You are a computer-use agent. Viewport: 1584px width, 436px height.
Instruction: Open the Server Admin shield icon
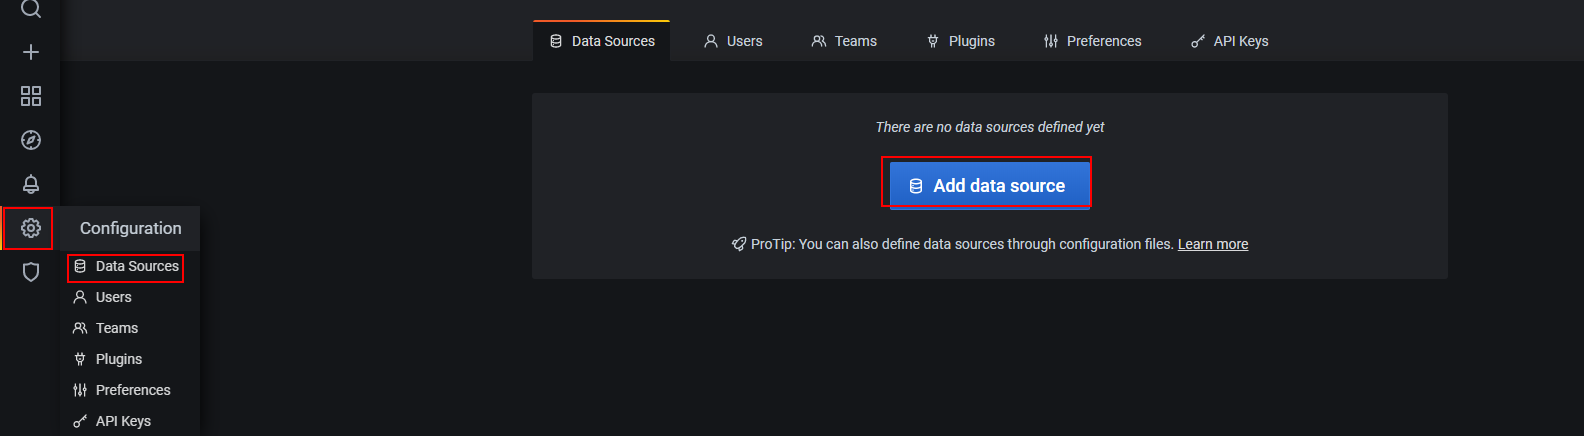pos(31,272)
